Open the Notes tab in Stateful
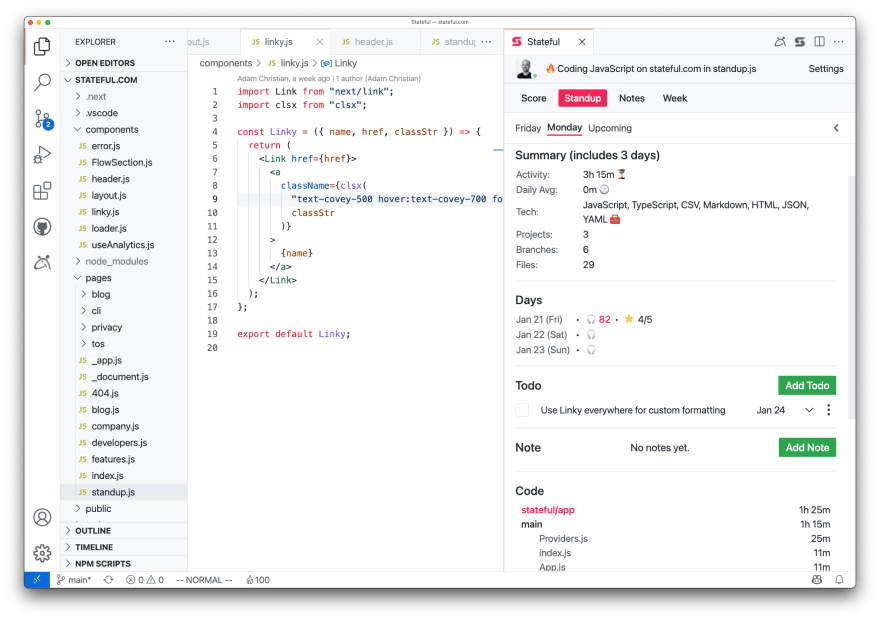The image size is (880, 620). [x=631, y=98]
